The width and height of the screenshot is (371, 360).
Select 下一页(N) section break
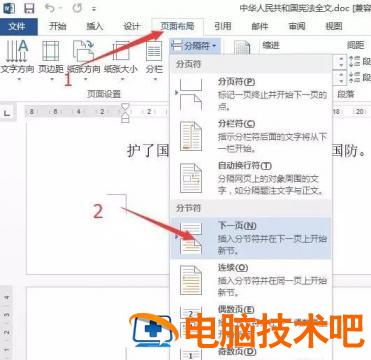click(251, 238)
